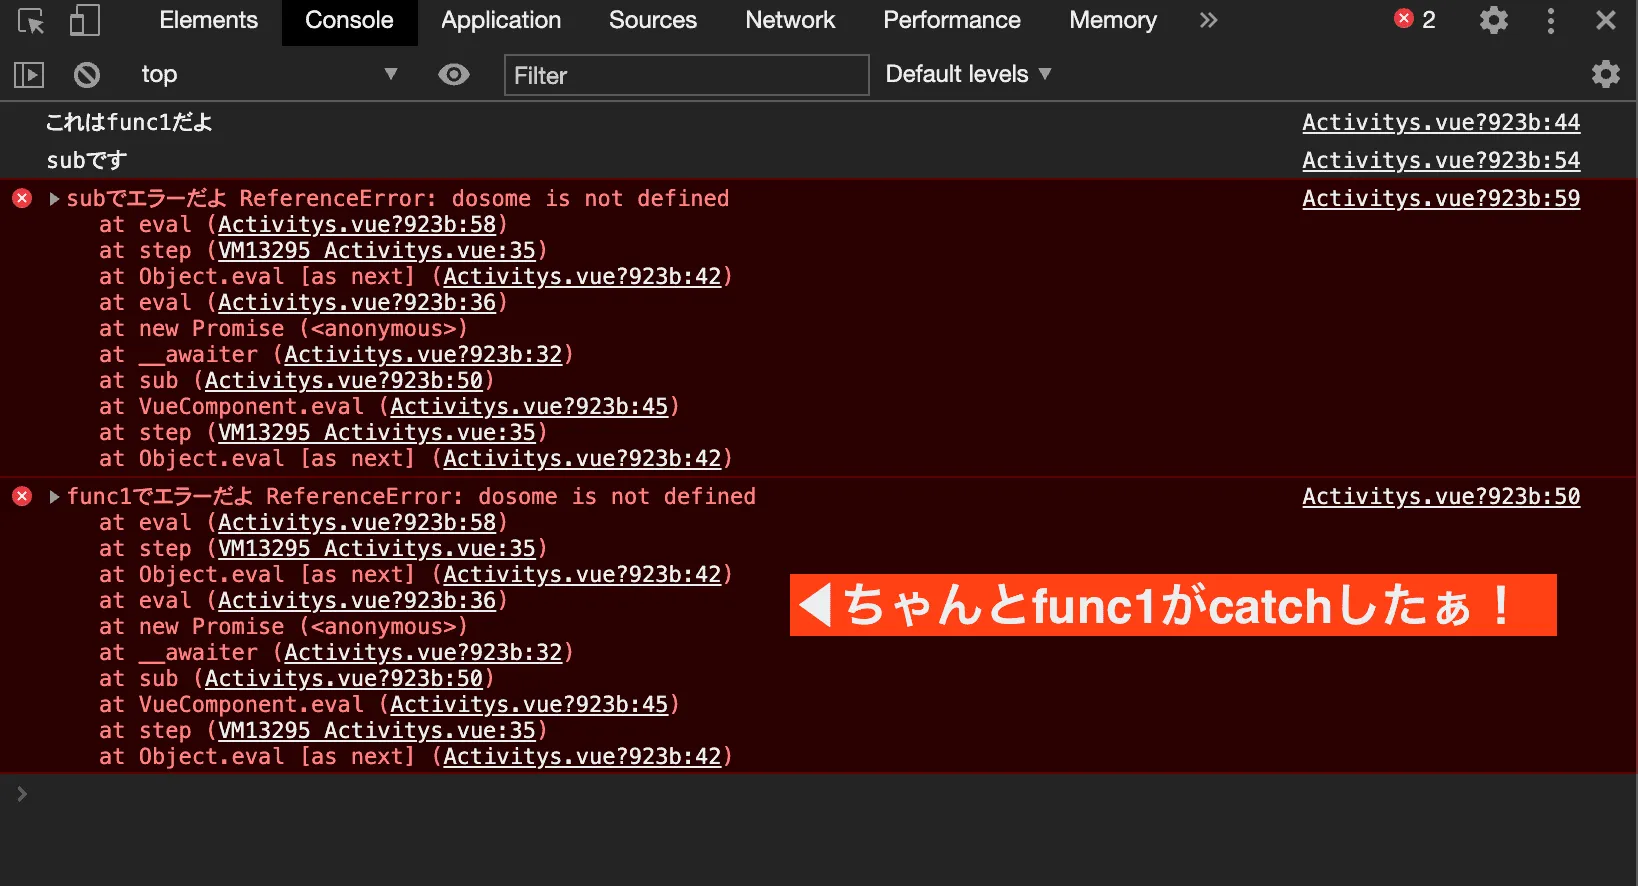Open the top JavaScript context dropdown
Image resolution: width=1638 pixels, height=886 pixels.
tap(268, 74)
